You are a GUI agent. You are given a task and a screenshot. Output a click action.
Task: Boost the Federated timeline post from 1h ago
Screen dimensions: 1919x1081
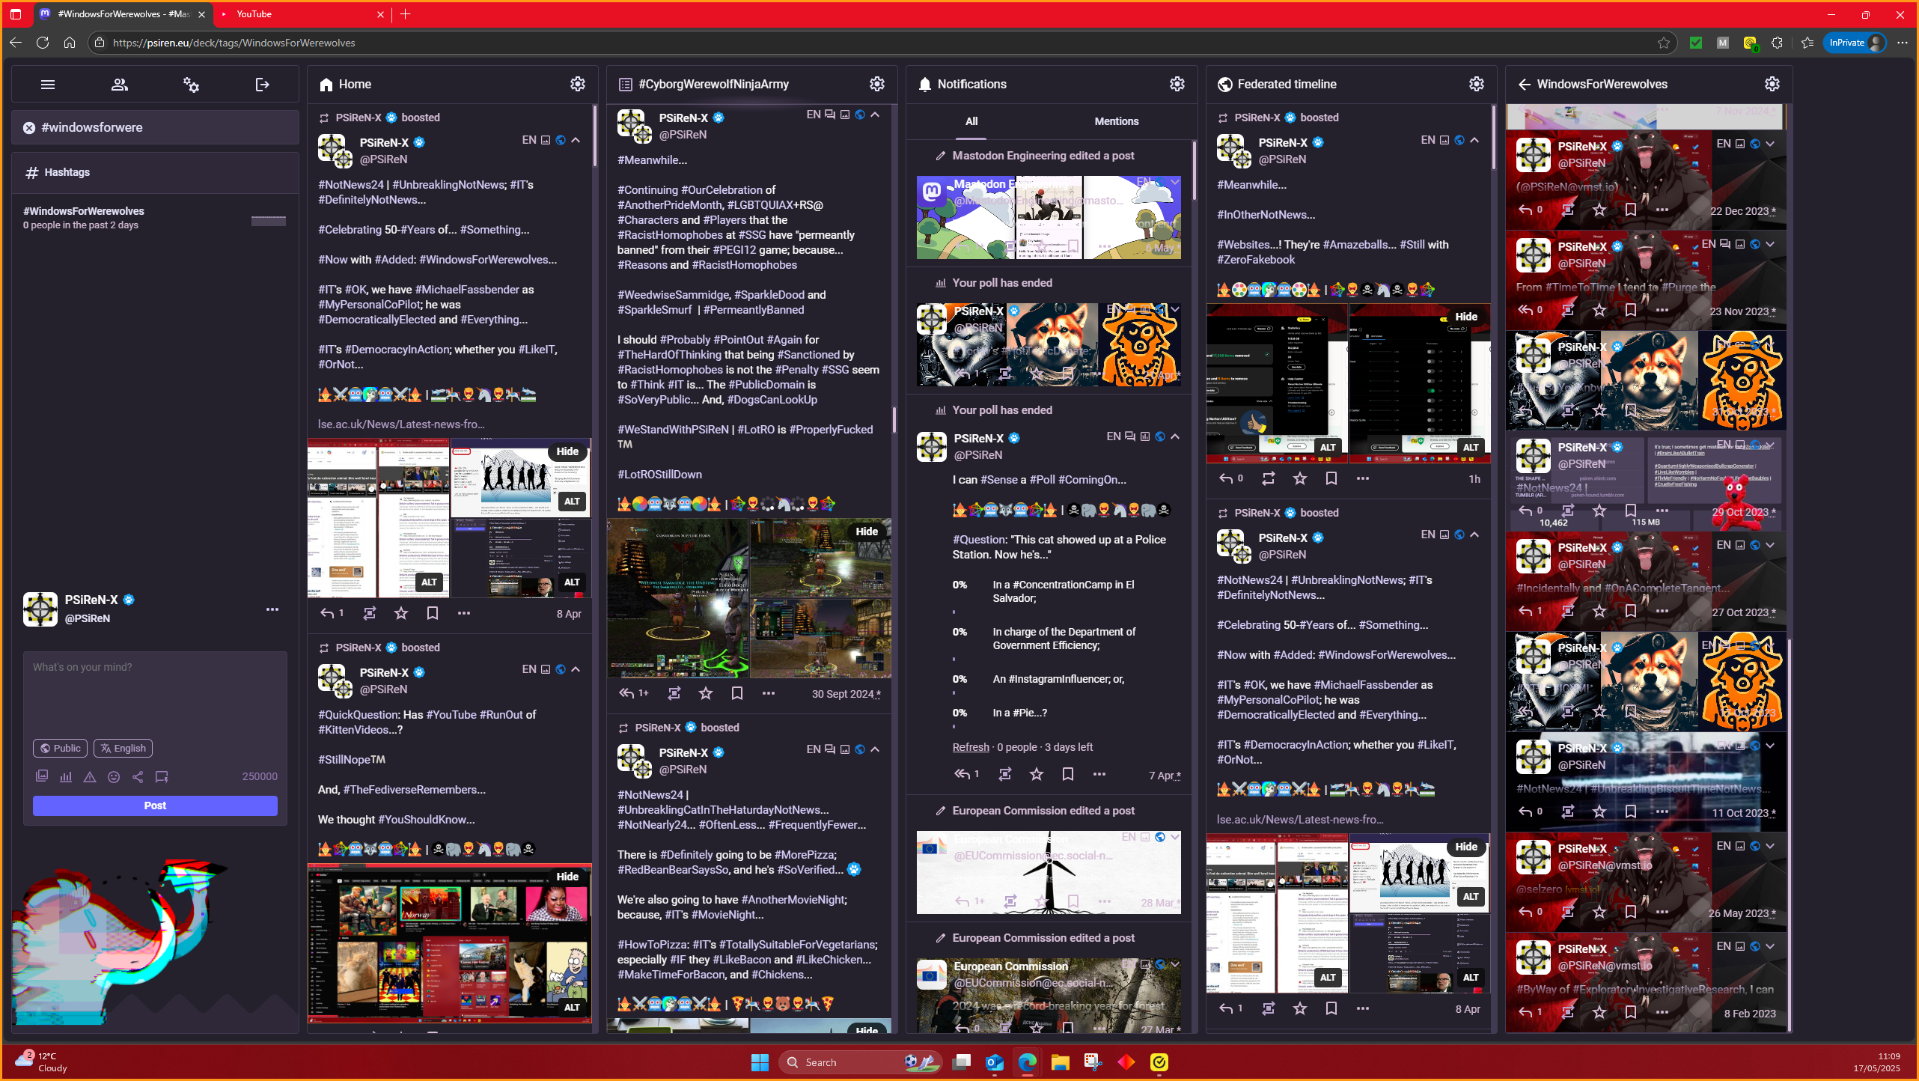tap(1269, 479)
